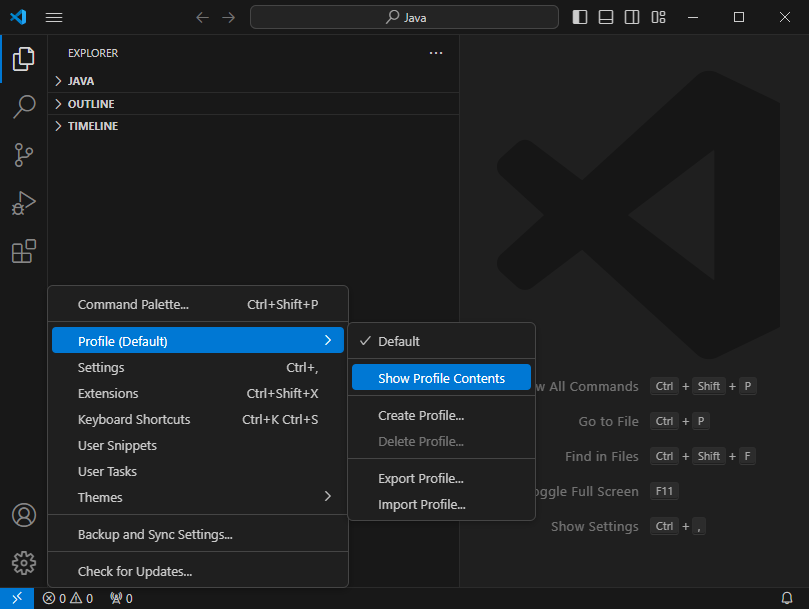Toggle the bottom panel layout icon
Image resolution: width=809 pixels, height=609 pixels.
606,17
